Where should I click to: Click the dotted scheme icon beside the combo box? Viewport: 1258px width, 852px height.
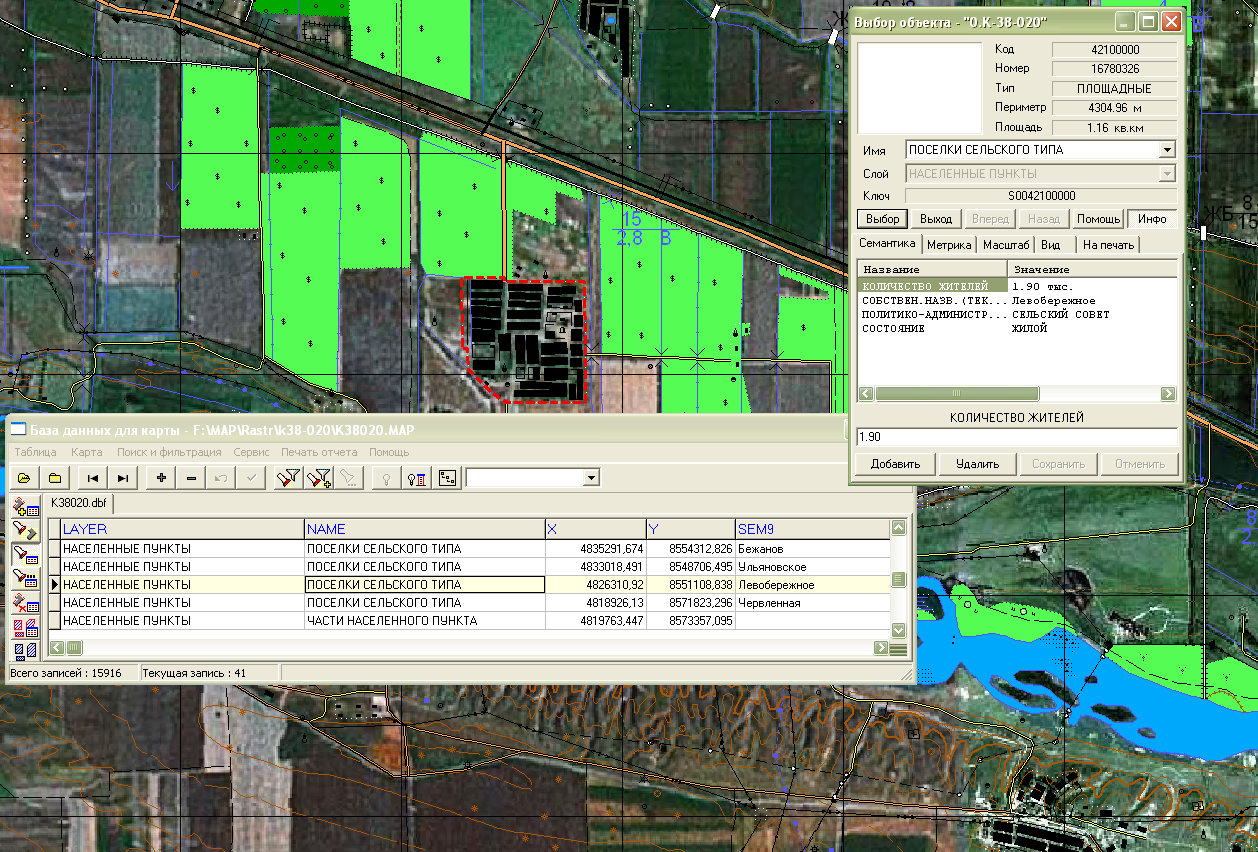coord(447,478)
